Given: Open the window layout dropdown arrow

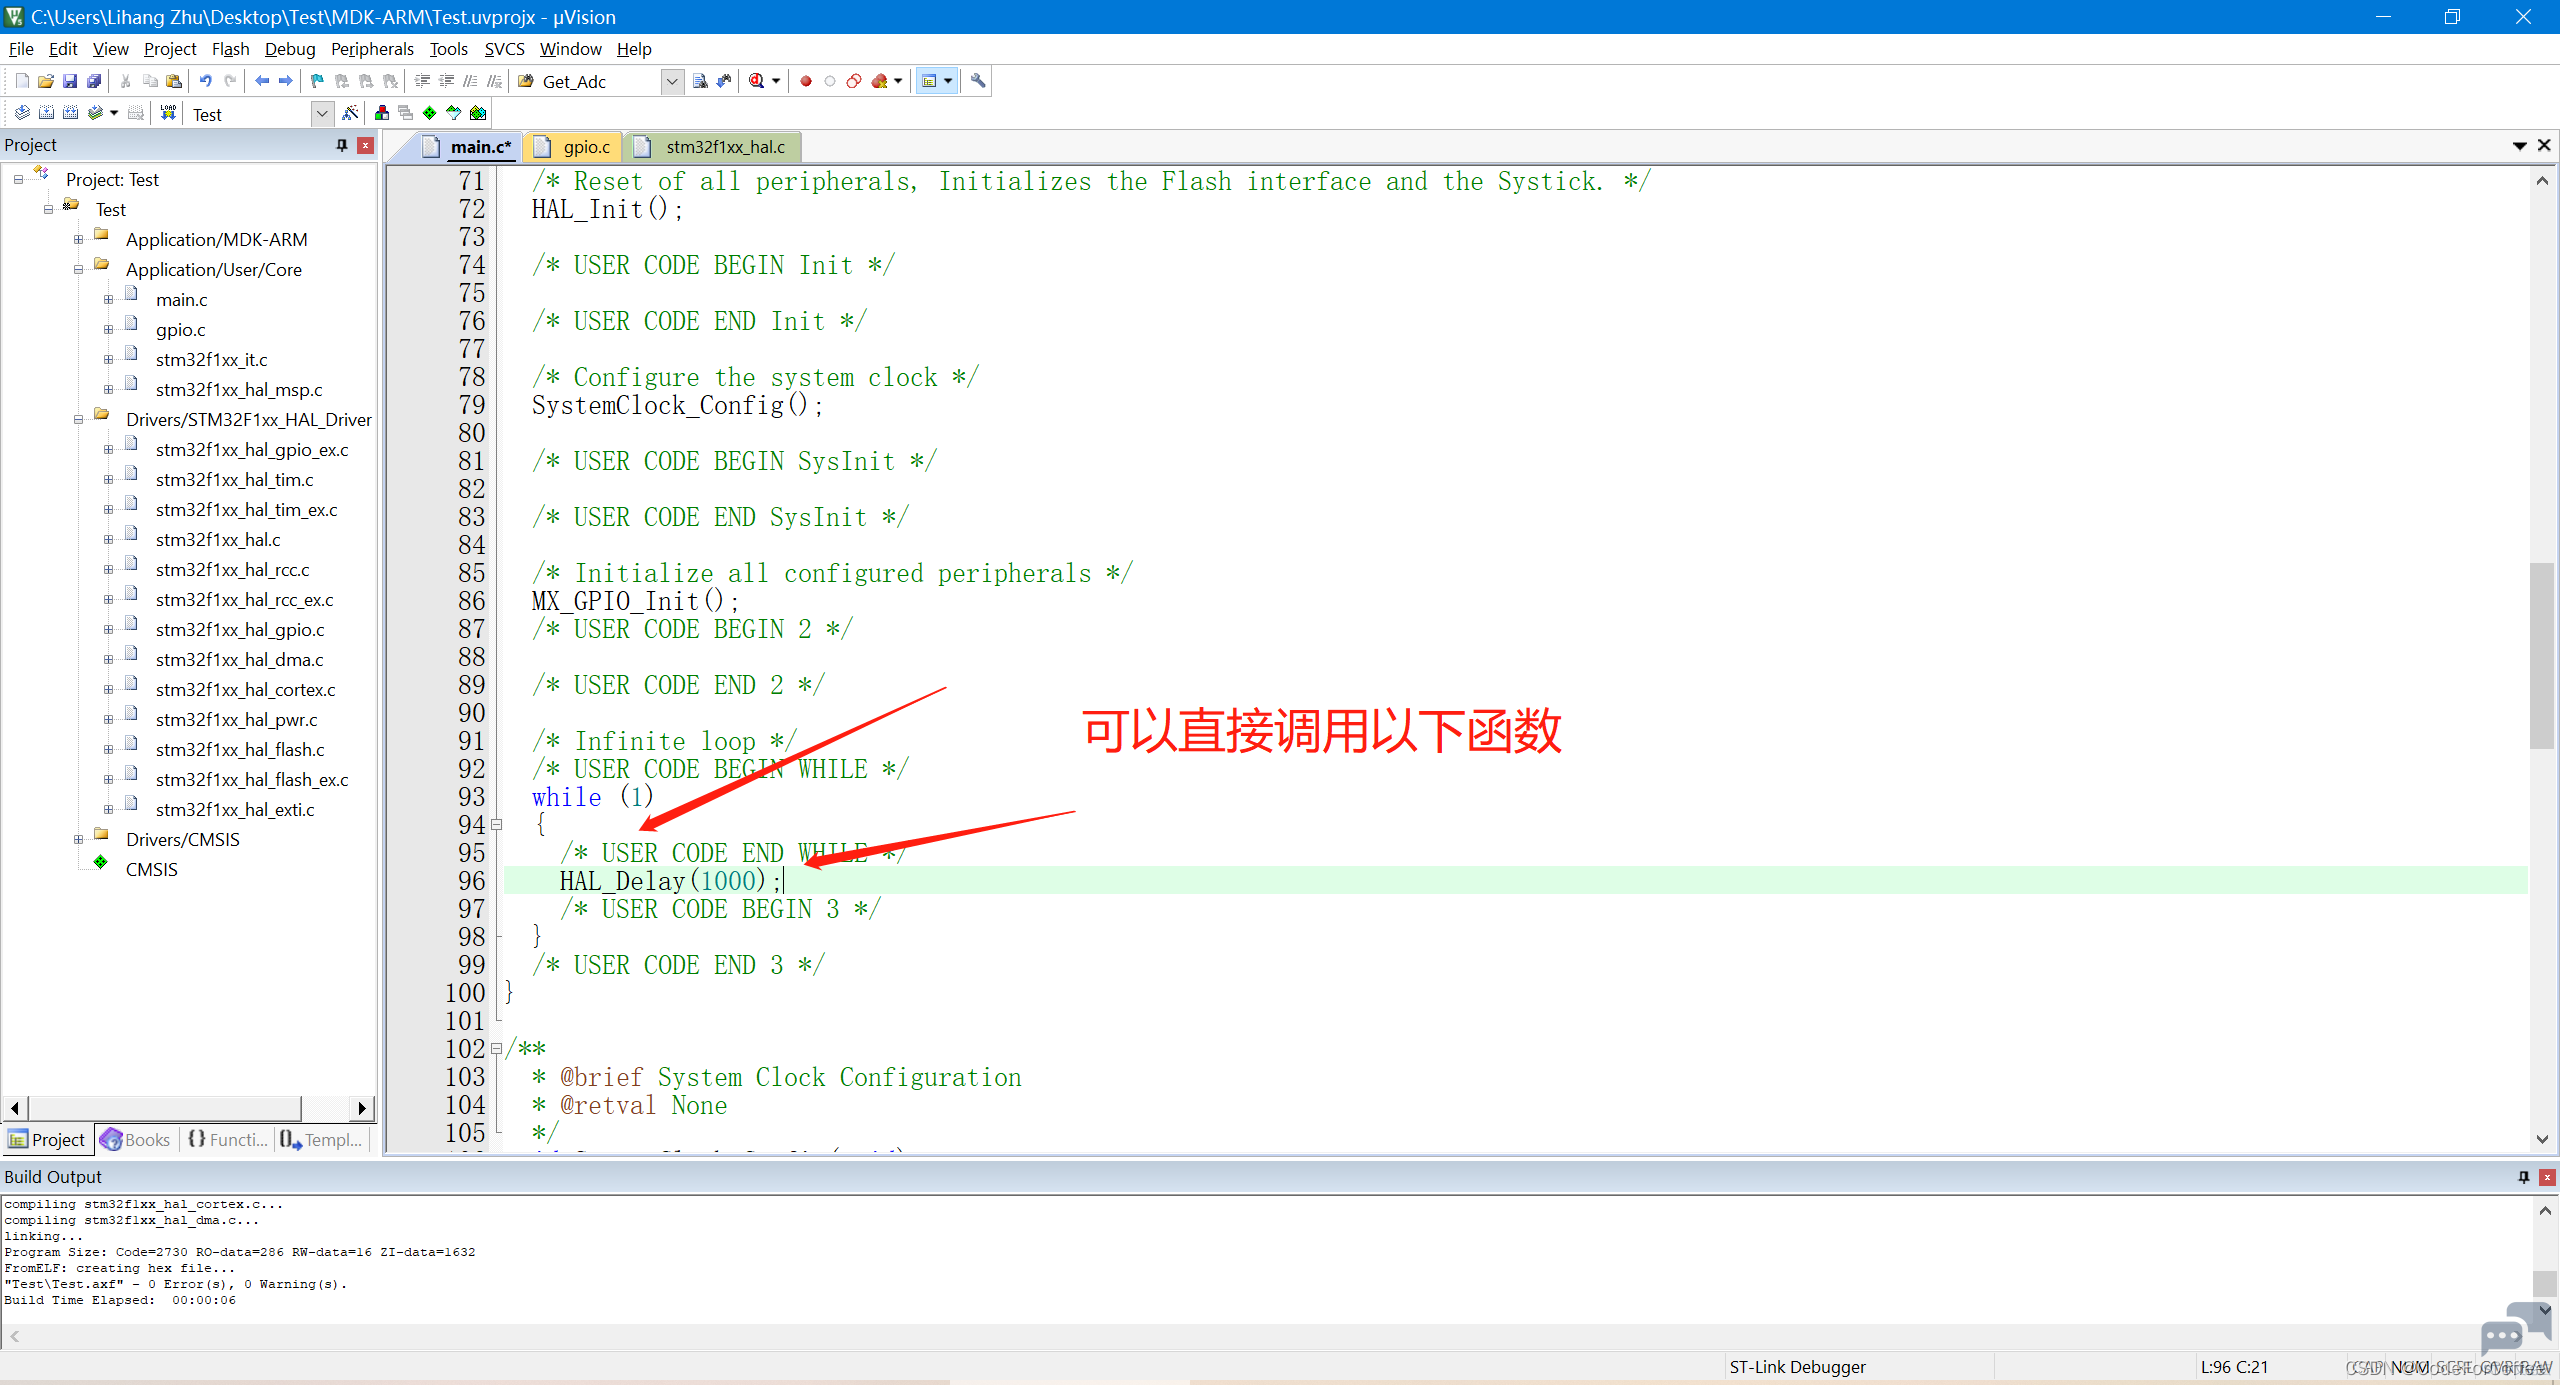Looking at the screenshot, I should tap(948, 81).
